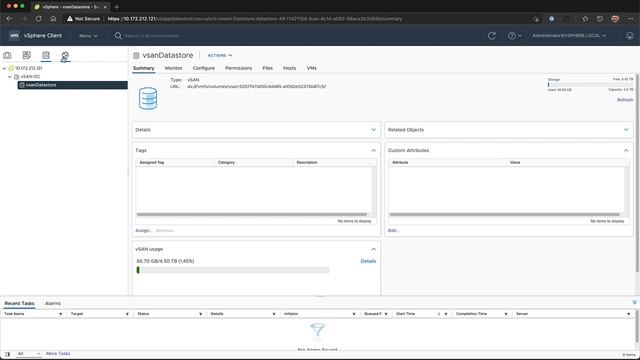Open a new browser tab
This screenshot has height=360, width=640.
[116, 7]
